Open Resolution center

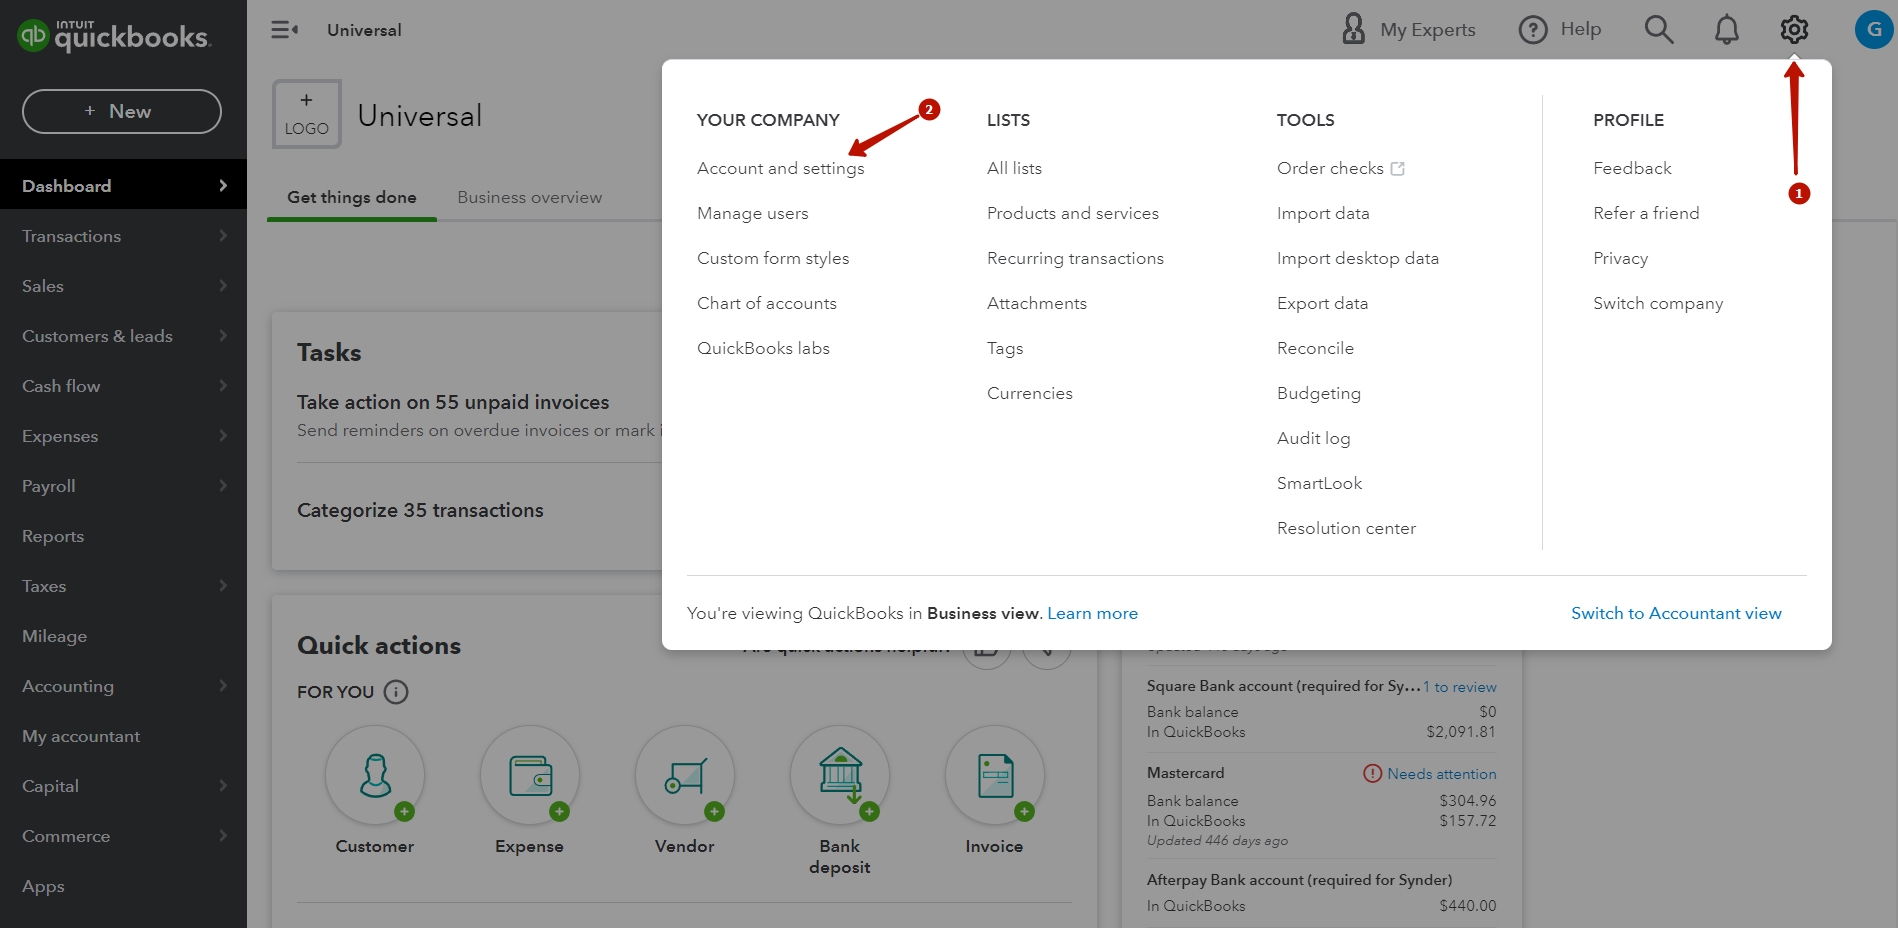pyautogui.click(x=1347, y=528)
